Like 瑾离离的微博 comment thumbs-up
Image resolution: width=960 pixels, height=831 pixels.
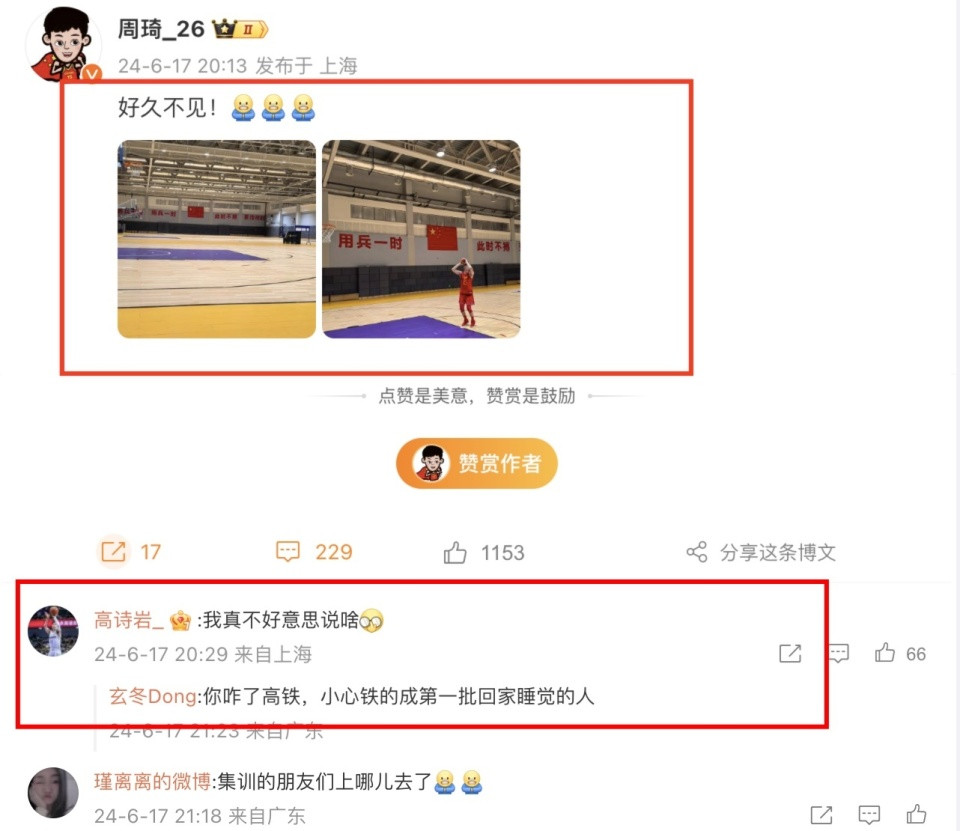[x=916, y=814]
